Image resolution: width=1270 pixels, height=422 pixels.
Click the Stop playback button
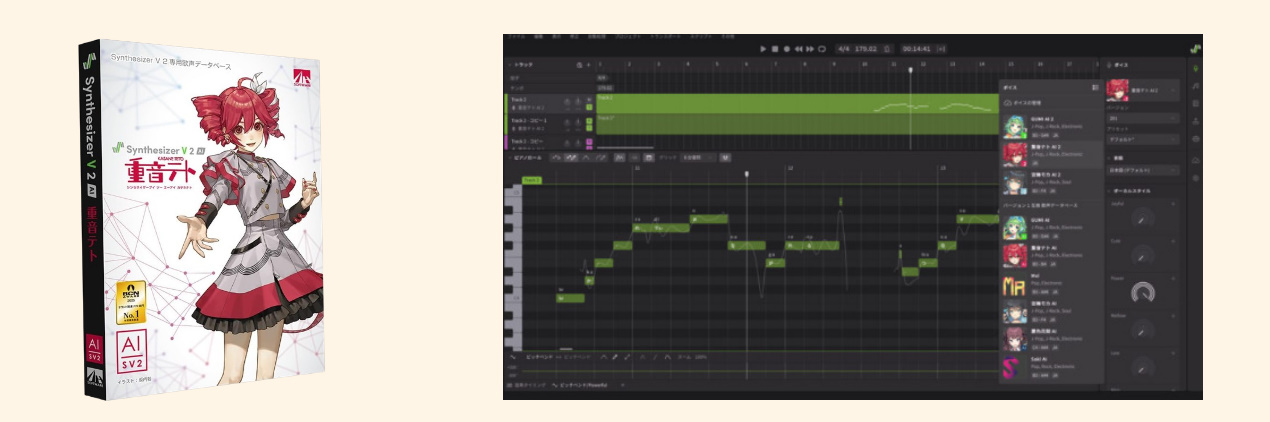776,48
